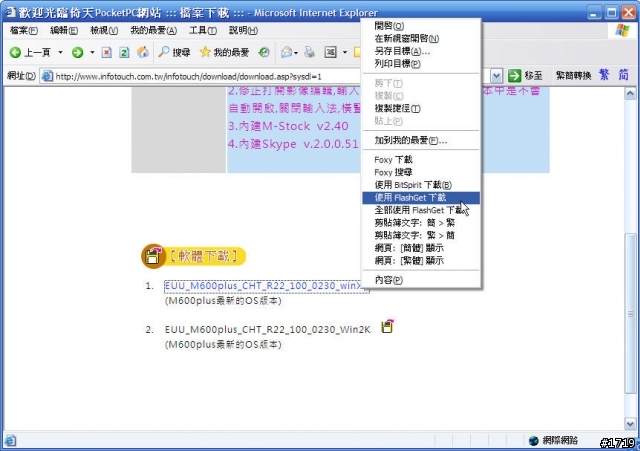
Task: Select Foxy 搜尋 context entry
Action: point(421,172)
